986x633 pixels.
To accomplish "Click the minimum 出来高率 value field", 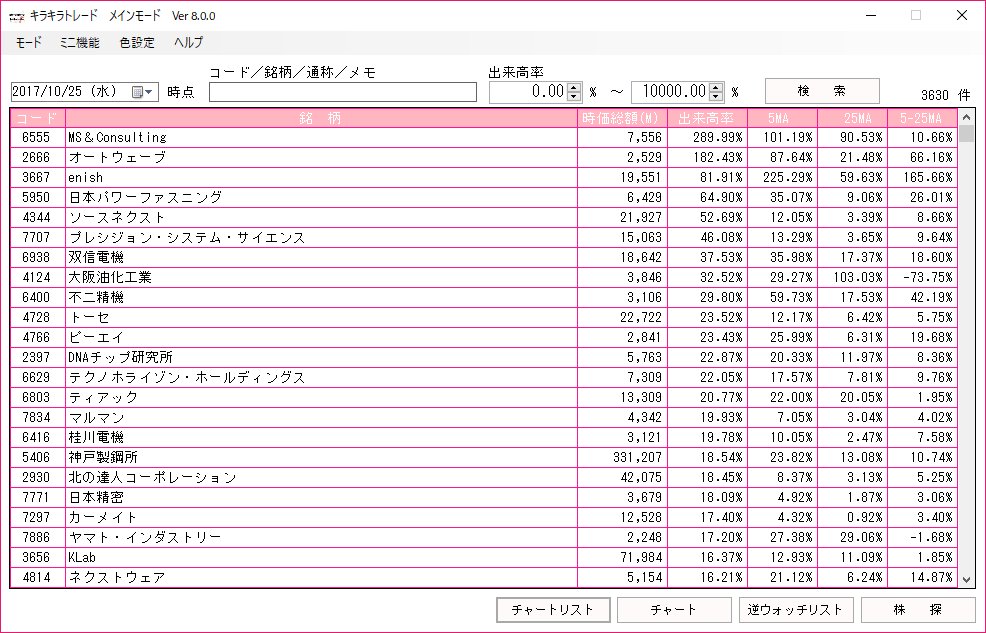I will (x=528, y=92).
